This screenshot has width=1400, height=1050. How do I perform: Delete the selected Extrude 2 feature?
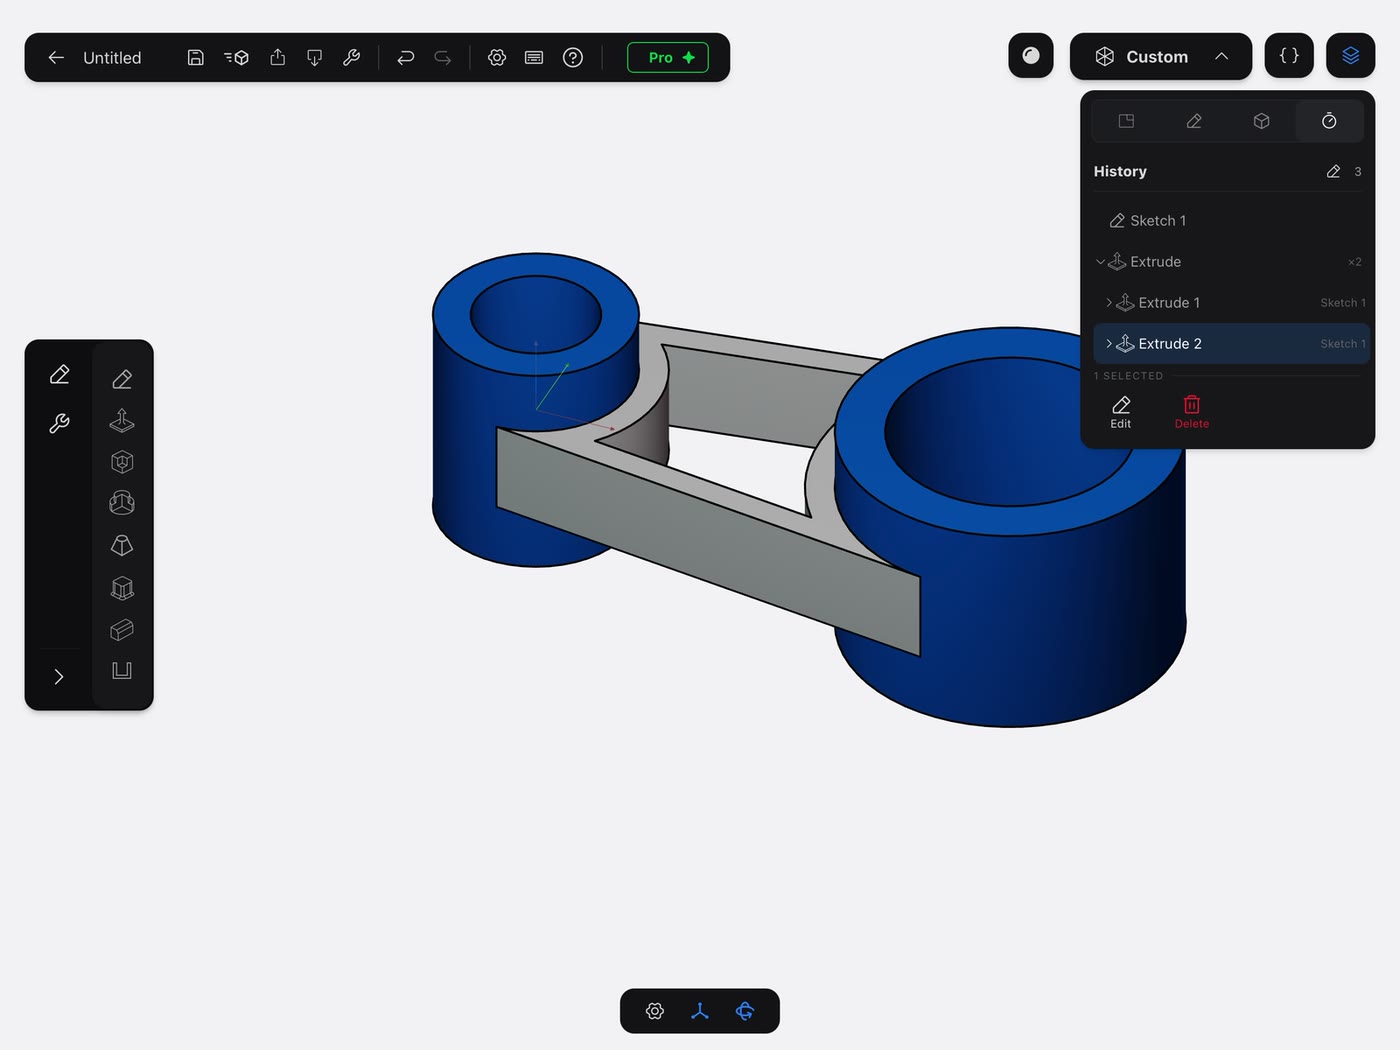1192,411
